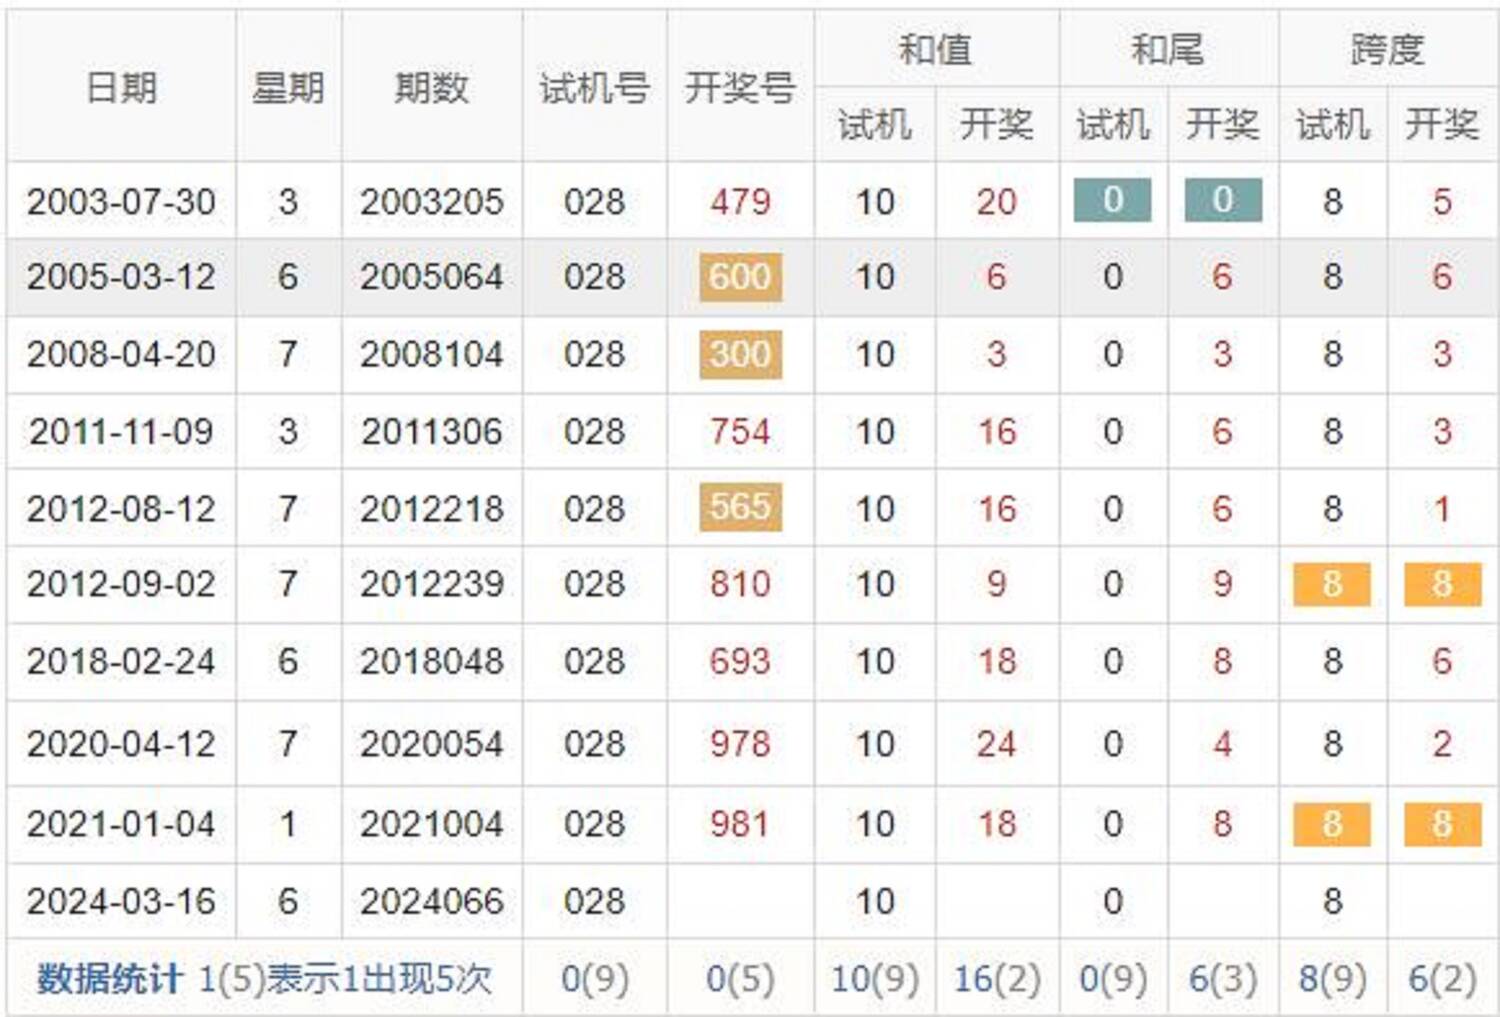Viewport: 1500px width, 1017px height.
Task: Click the highlighted 600 winning number
Action: pos(740,277)
